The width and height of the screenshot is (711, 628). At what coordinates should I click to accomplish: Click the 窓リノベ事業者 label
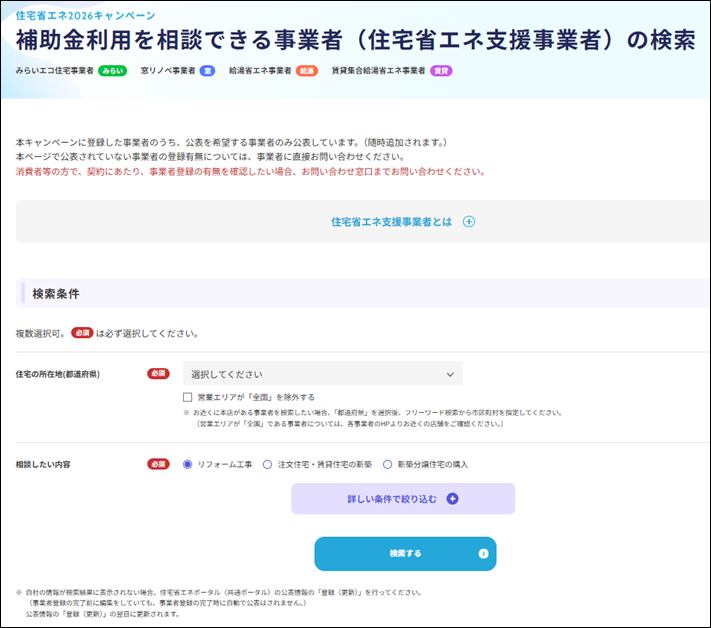coord(167,71)
